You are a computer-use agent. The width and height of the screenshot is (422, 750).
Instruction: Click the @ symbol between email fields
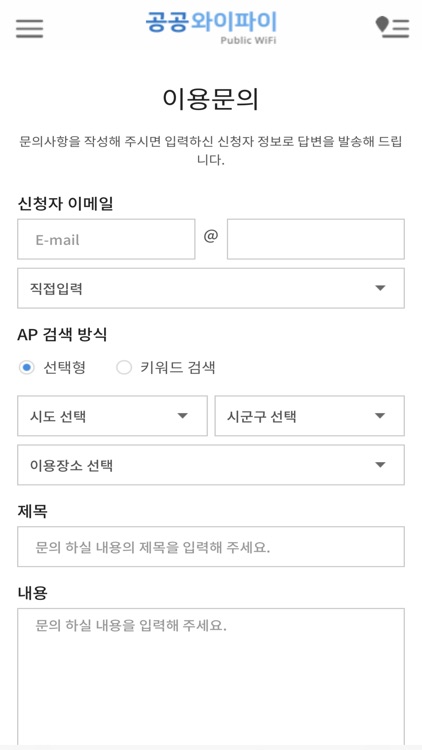pyautogui.click(x=211, y=236)
